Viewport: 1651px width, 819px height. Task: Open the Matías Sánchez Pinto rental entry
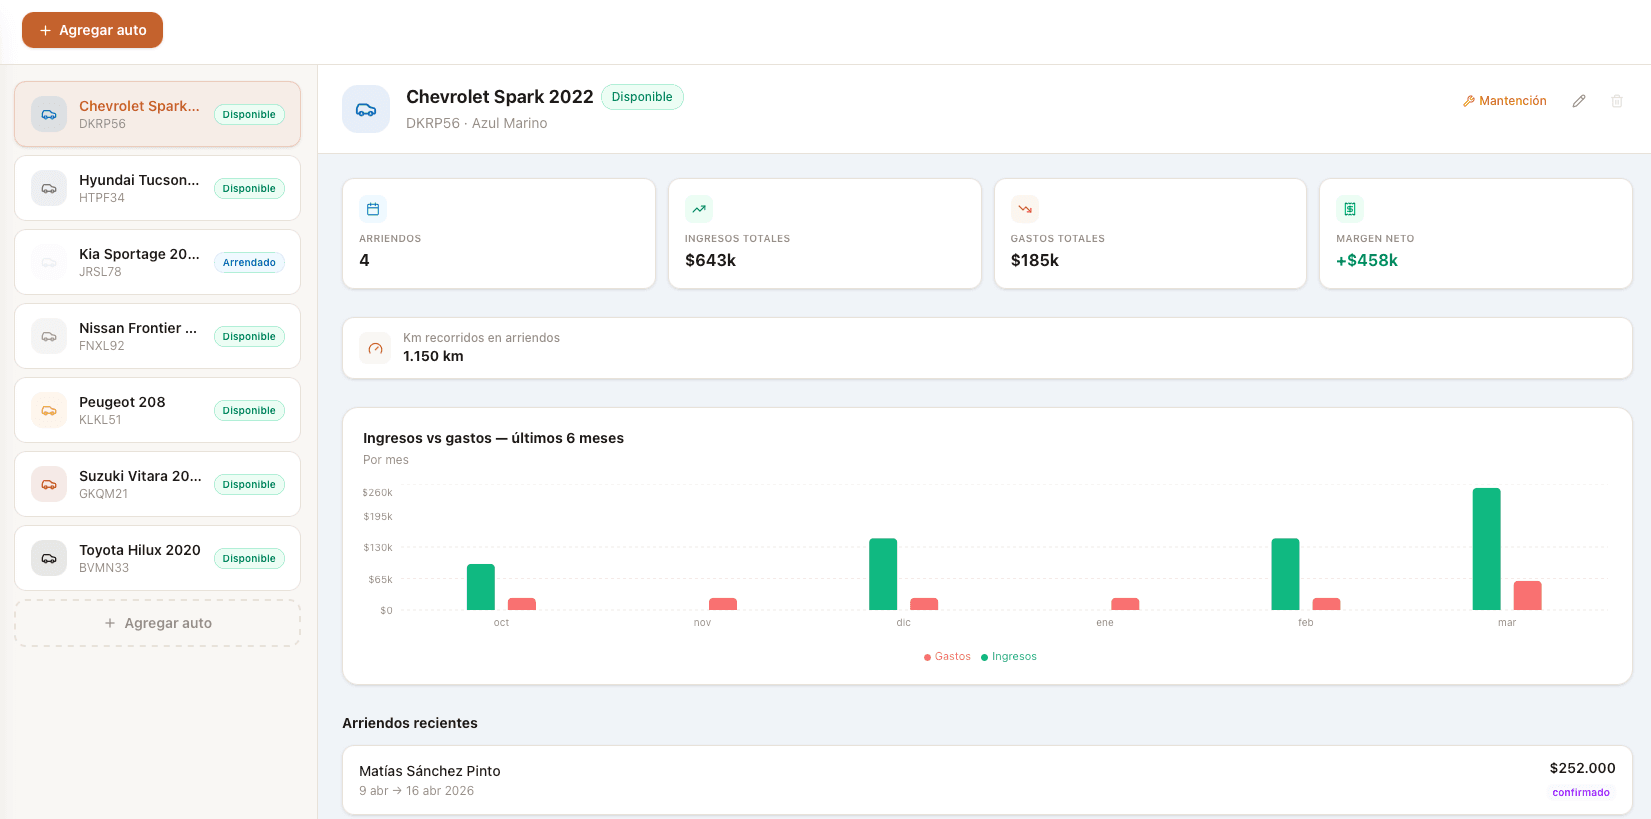(987, 780)
